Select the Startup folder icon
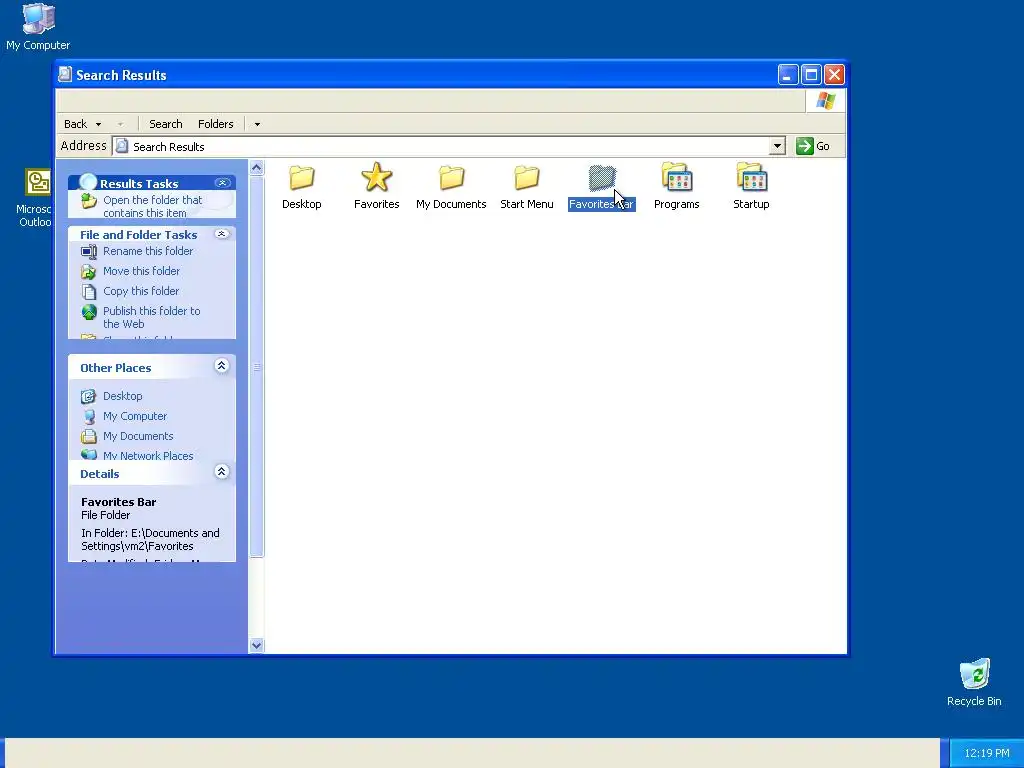Screen dimensions: 1024x768 point(751,178)
